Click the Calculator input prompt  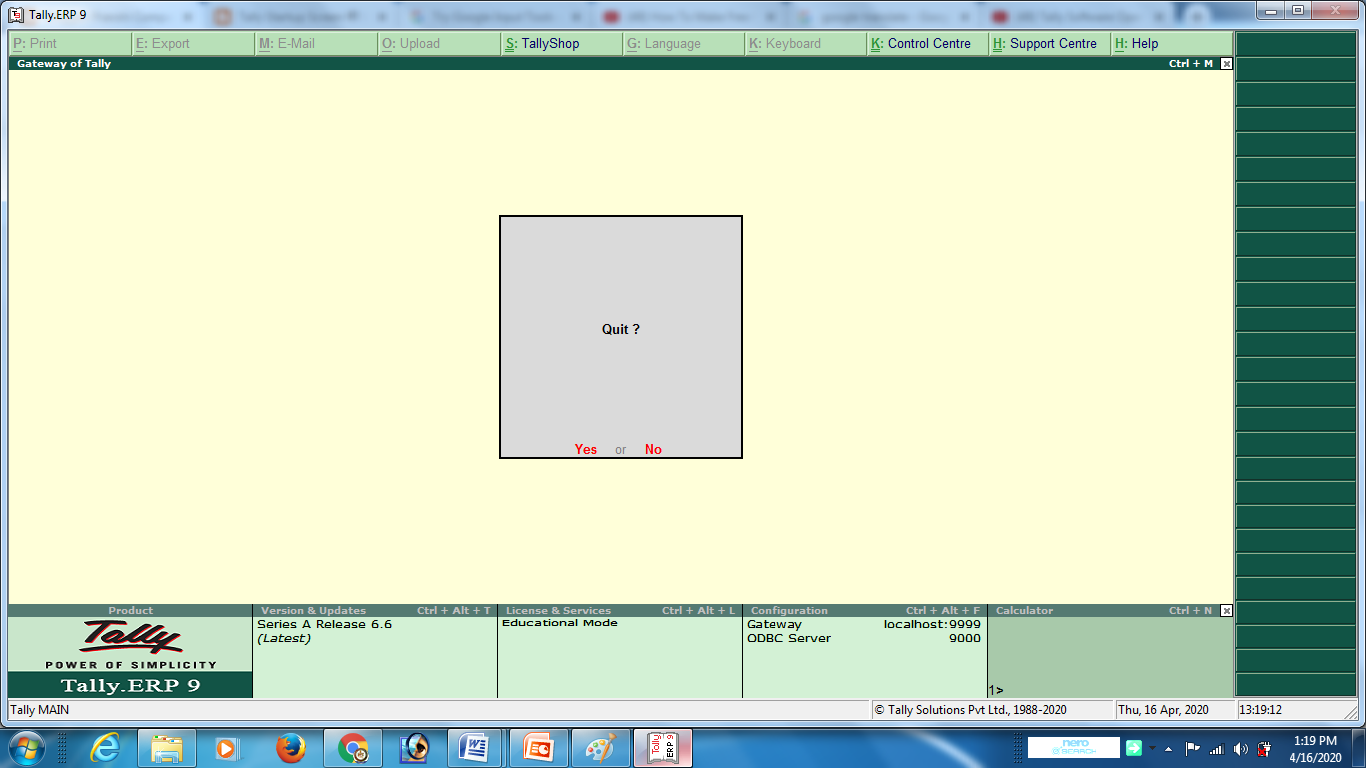[x=996, y=690]
